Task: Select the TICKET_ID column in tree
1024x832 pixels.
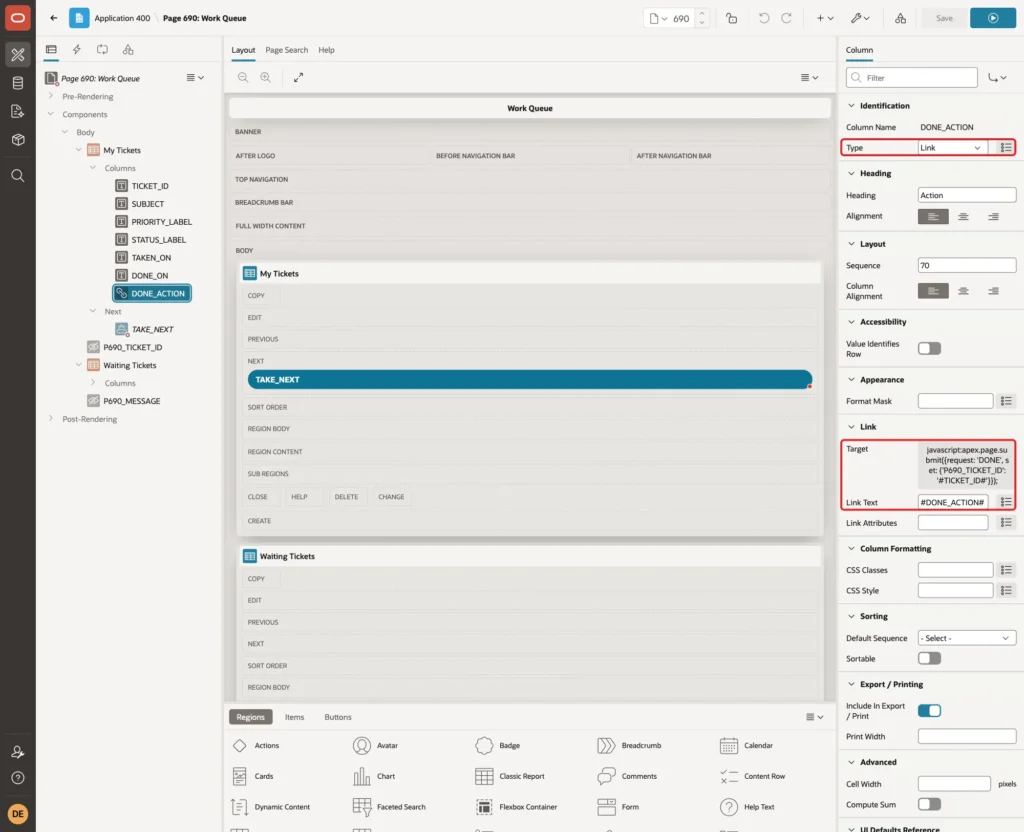Action: (x=150, y=186)
